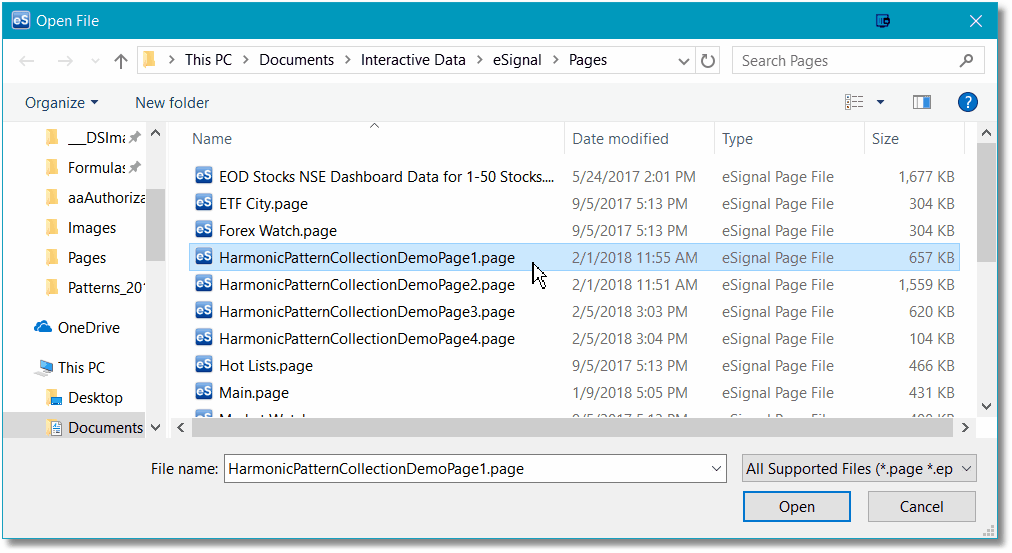
Task: Select the EOD Stocks NSE Dashboard file icon
Action: coord(204,176)
